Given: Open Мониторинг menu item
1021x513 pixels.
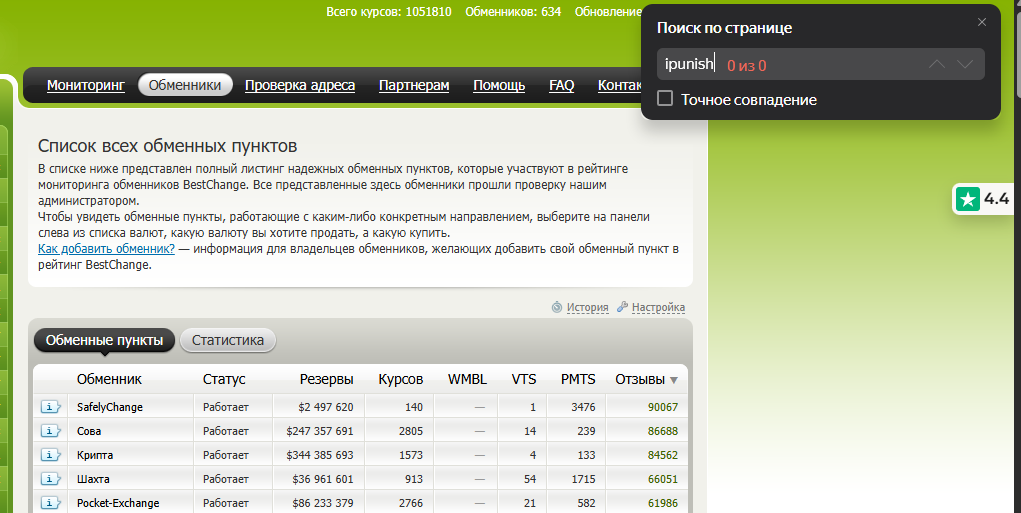Looking at the screenshot, I should [x=86, y=85].
